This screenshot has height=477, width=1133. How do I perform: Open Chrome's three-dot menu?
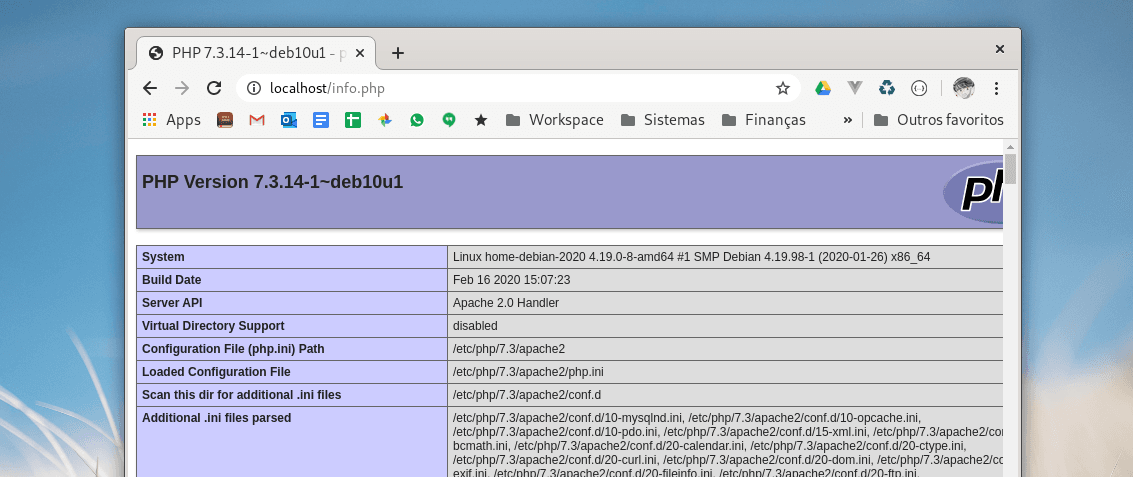(996, 88)
